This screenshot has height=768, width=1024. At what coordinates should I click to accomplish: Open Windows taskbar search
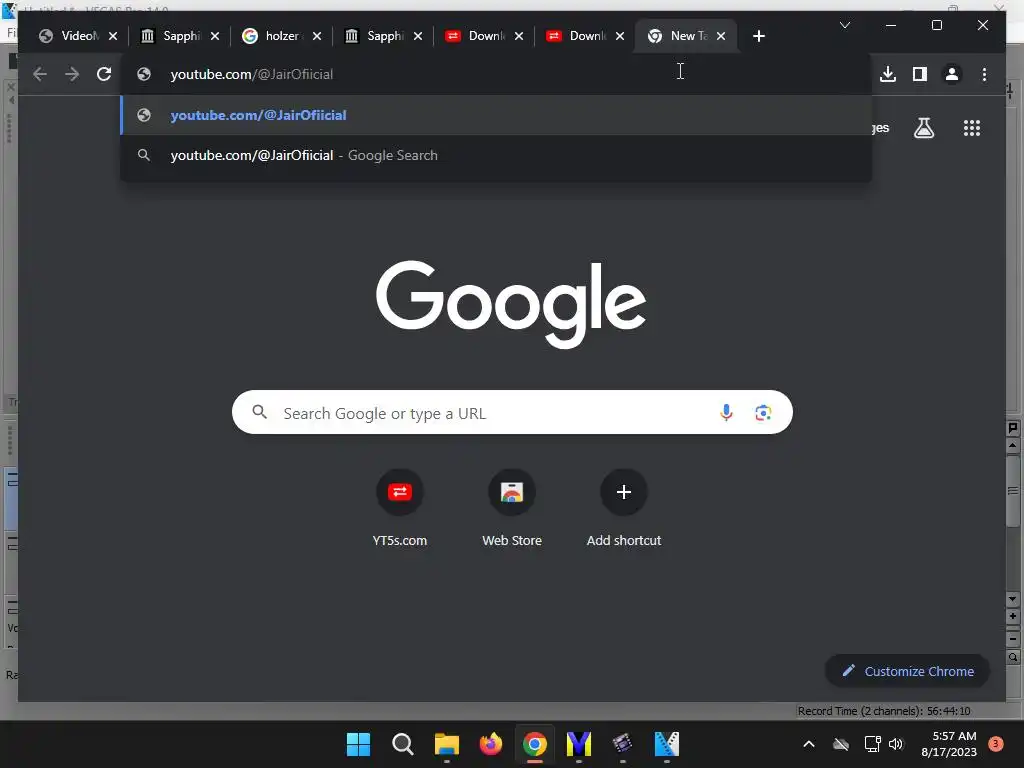click(x=403, y=744)
